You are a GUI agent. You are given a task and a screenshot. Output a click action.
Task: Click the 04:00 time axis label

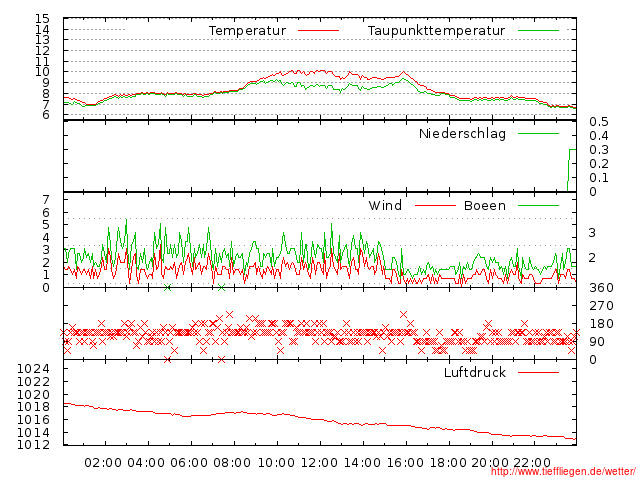tap(146, 463)
